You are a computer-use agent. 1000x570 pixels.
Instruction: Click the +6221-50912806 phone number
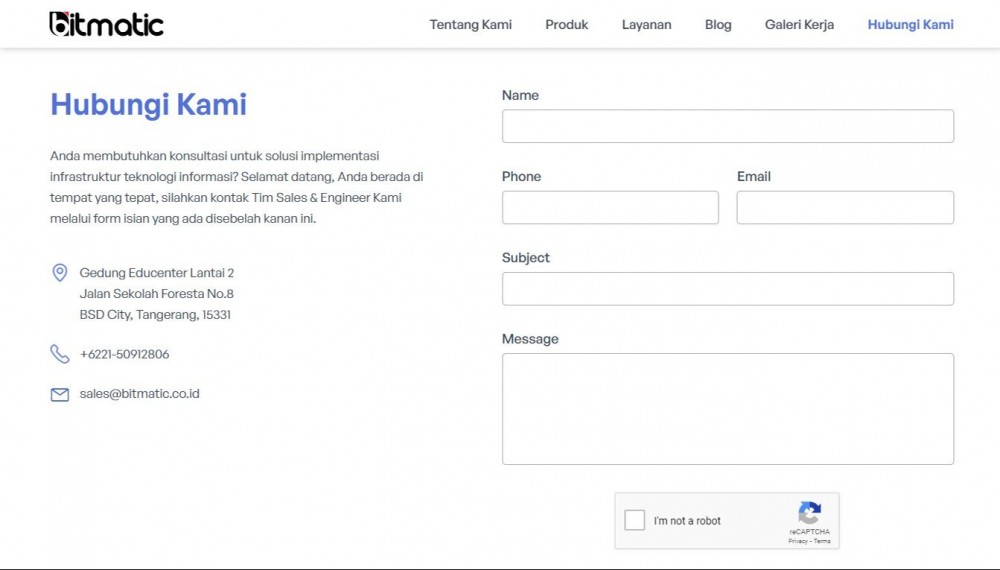point(124,354)
